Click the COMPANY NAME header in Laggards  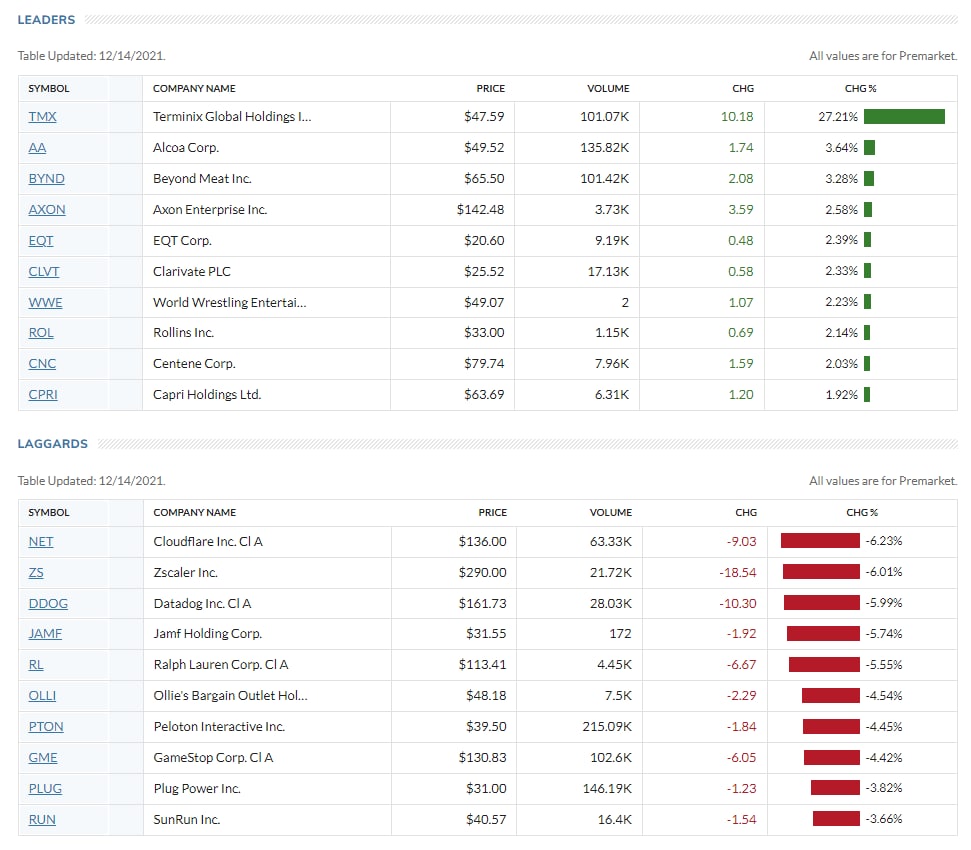click(x=194, y=513)
